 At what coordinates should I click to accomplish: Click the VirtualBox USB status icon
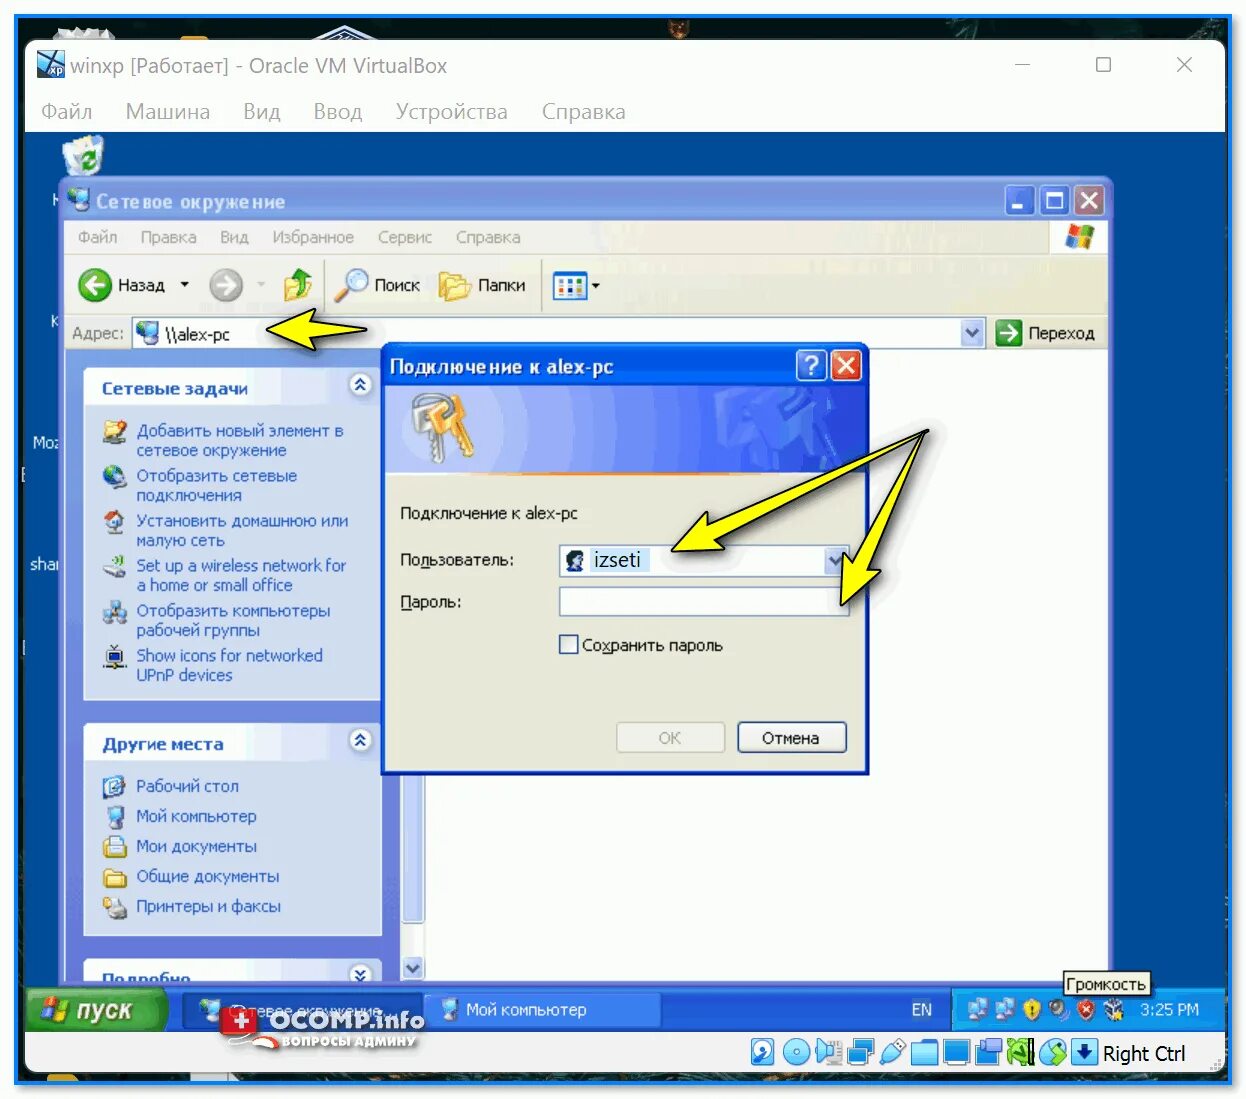point(892,1052)
